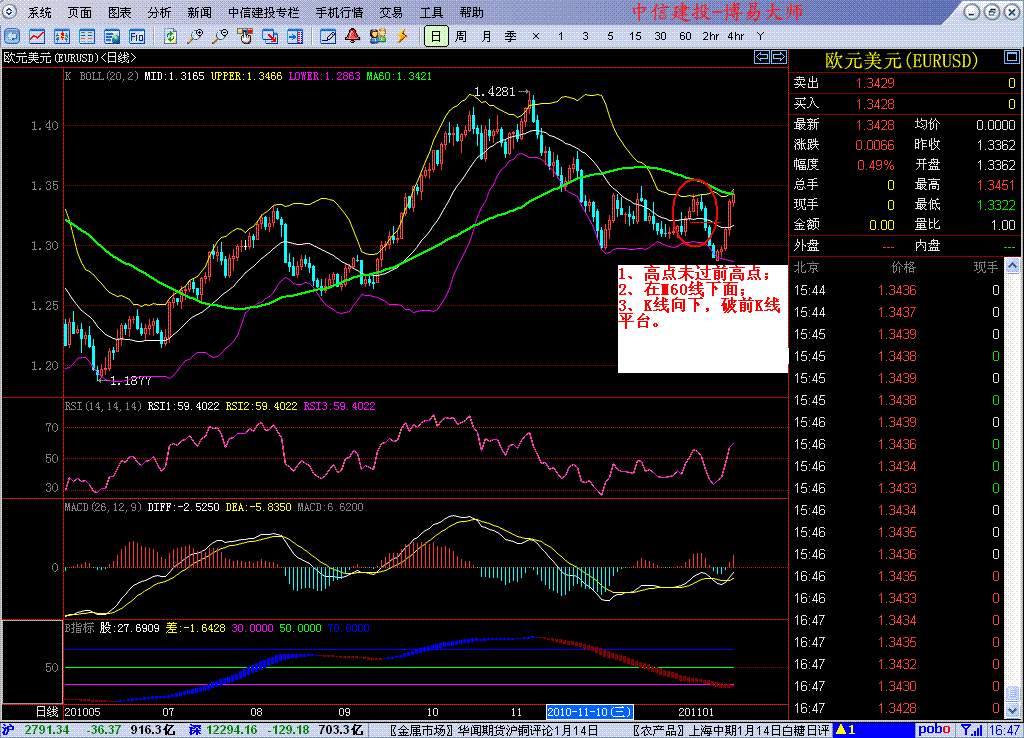Open the drawing pen tool icon

(x=328, y=37)
